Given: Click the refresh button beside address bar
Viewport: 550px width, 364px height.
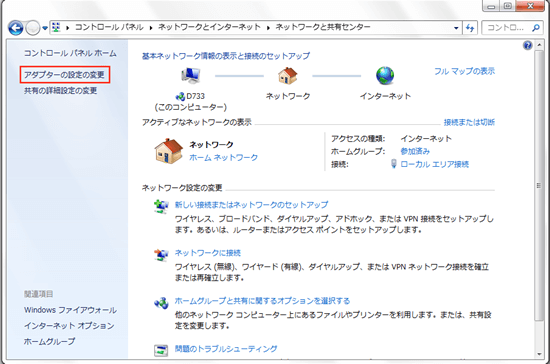Looking at the screenshot, I should 470,28.
